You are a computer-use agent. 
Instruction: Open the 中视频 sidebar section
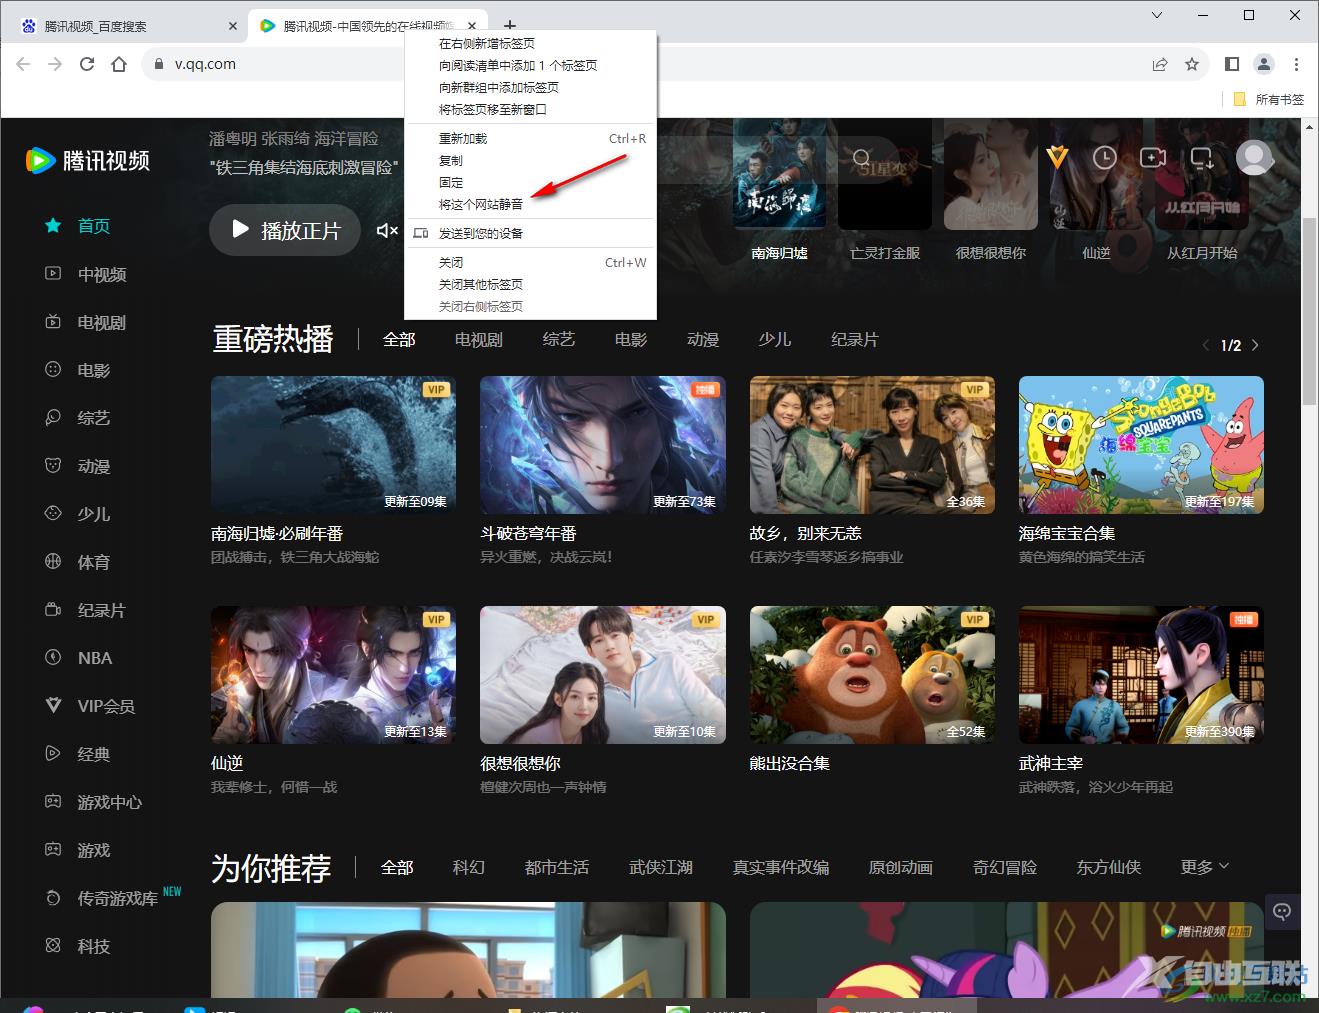[86, 274]
